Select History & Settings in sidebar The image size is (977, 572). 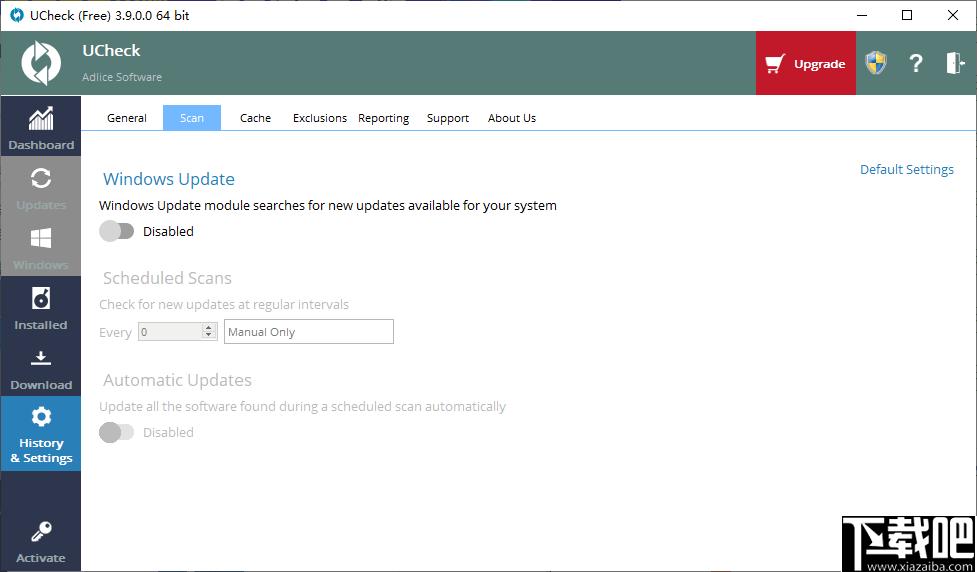tap(41, 433)
